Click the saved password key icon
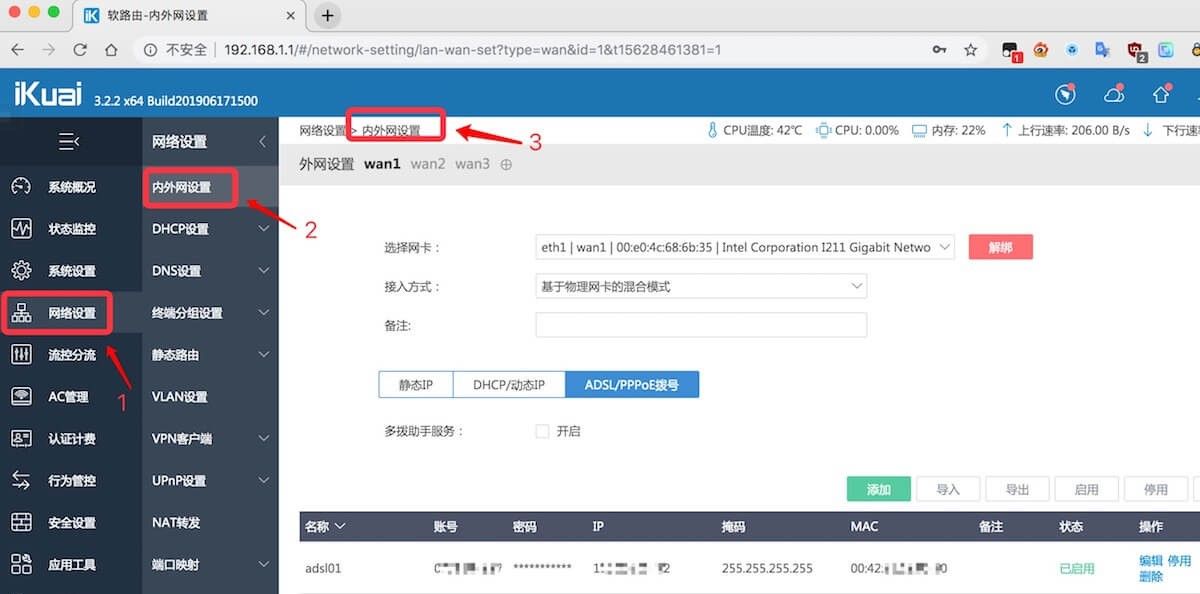The image size is (1200, 594). (x=939, y=49)
